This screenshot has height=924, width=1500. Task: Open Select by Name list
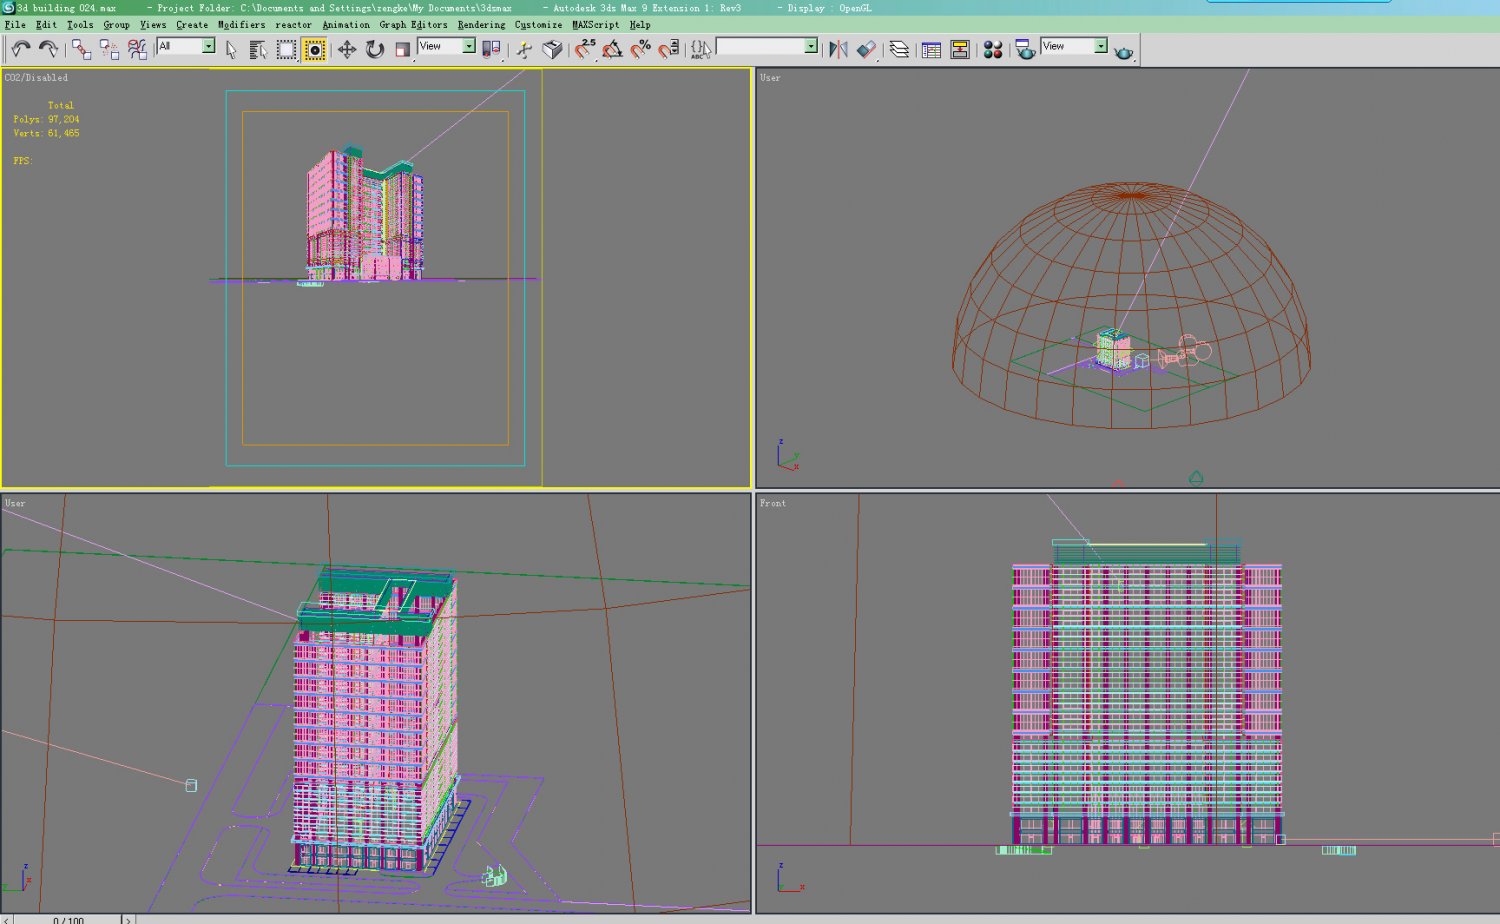tap(258, 49)
